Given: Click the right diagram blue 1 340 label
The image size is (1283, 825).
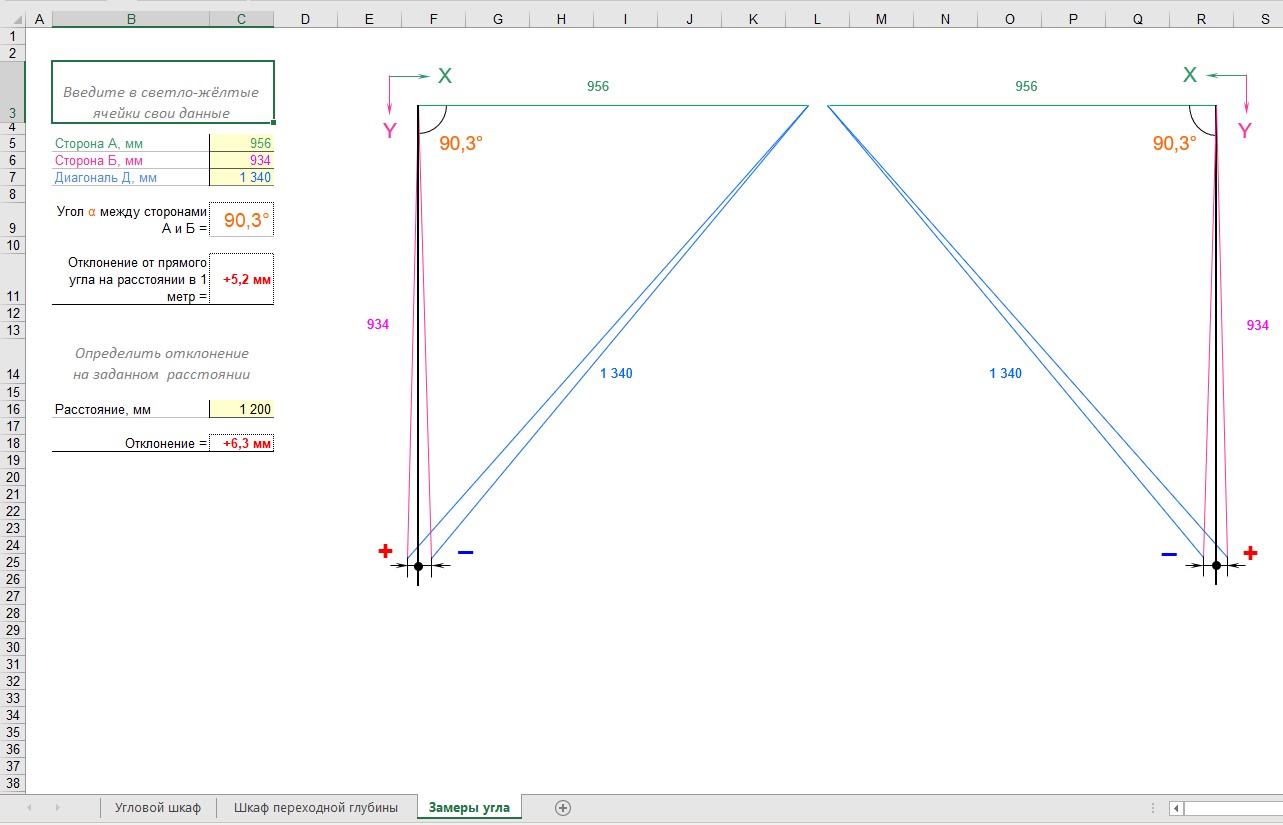Looking at the screenshot, I should [1005, 373].
